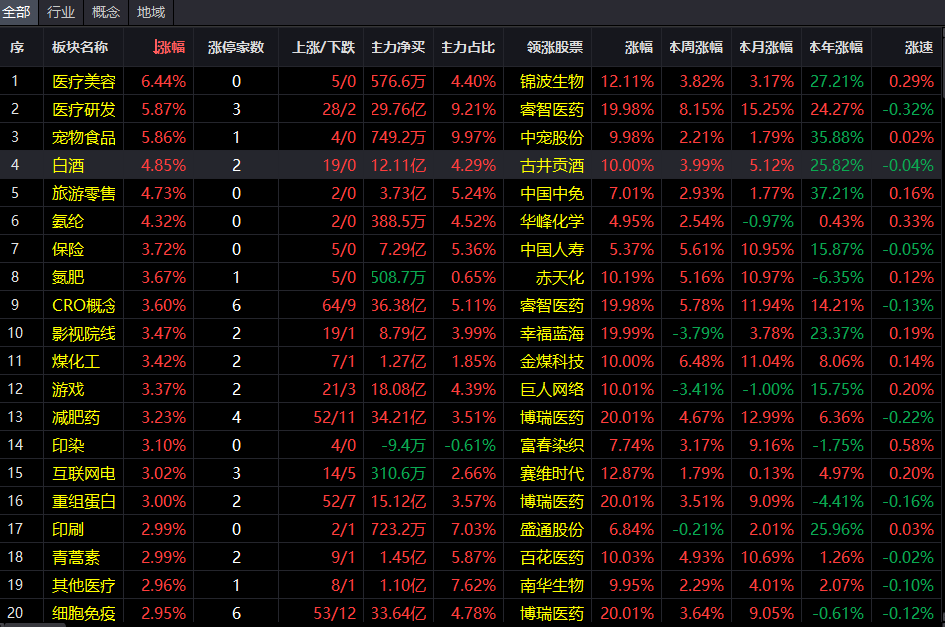
Task: Open leading stock 富春染织
Action: tap(552, 446)
